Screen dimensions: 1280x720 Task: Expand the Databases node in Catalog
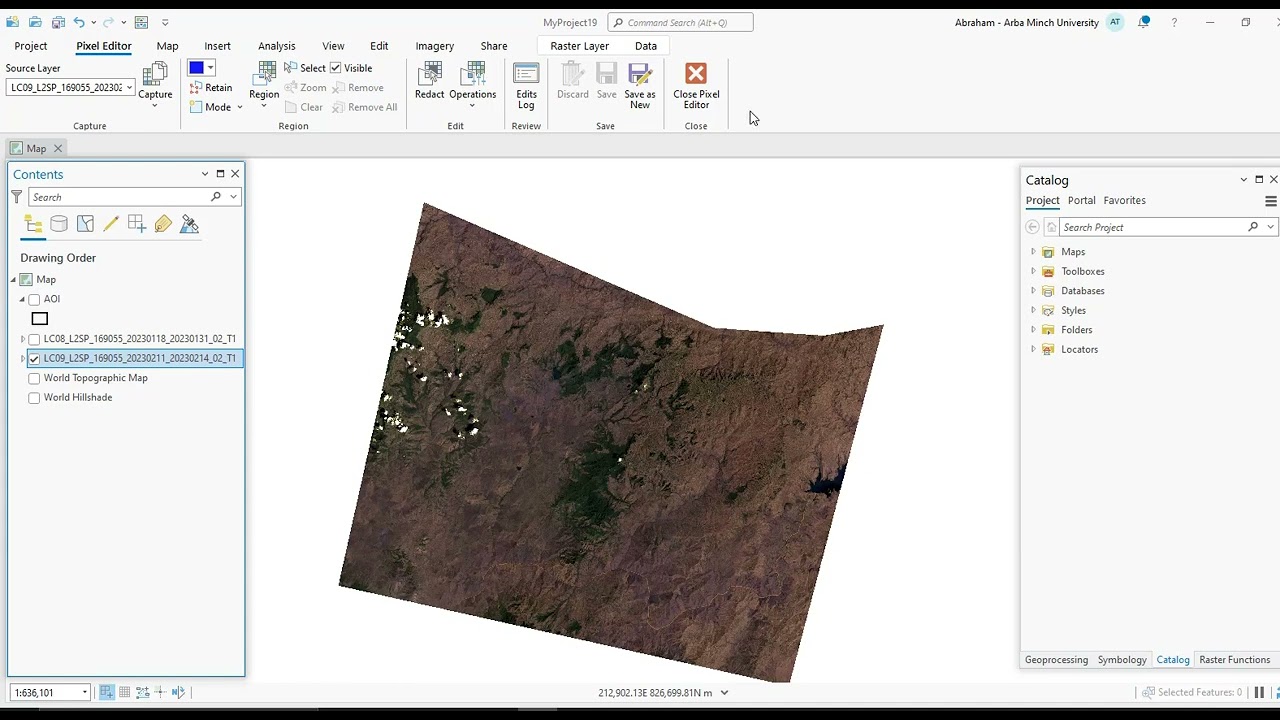(1033, 291)
